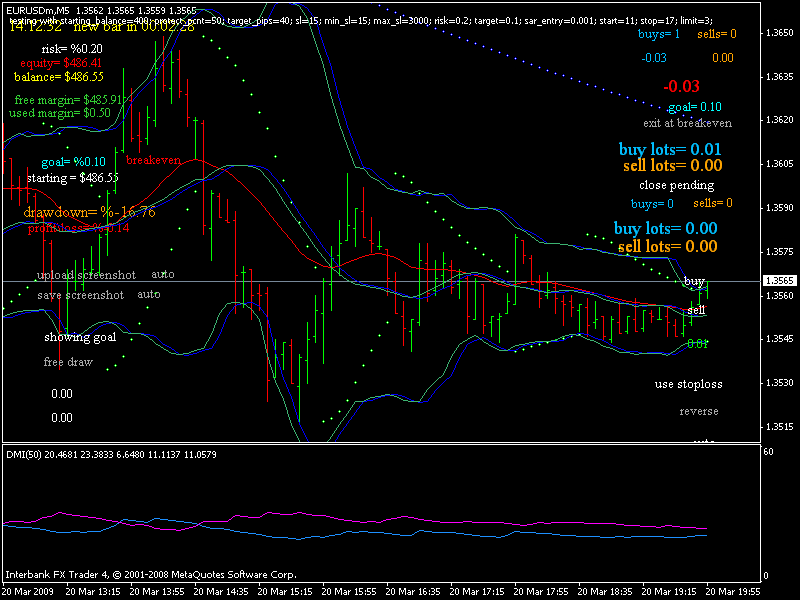
Task: Select the 'buys= 0' counter
Action: (652, 204)
